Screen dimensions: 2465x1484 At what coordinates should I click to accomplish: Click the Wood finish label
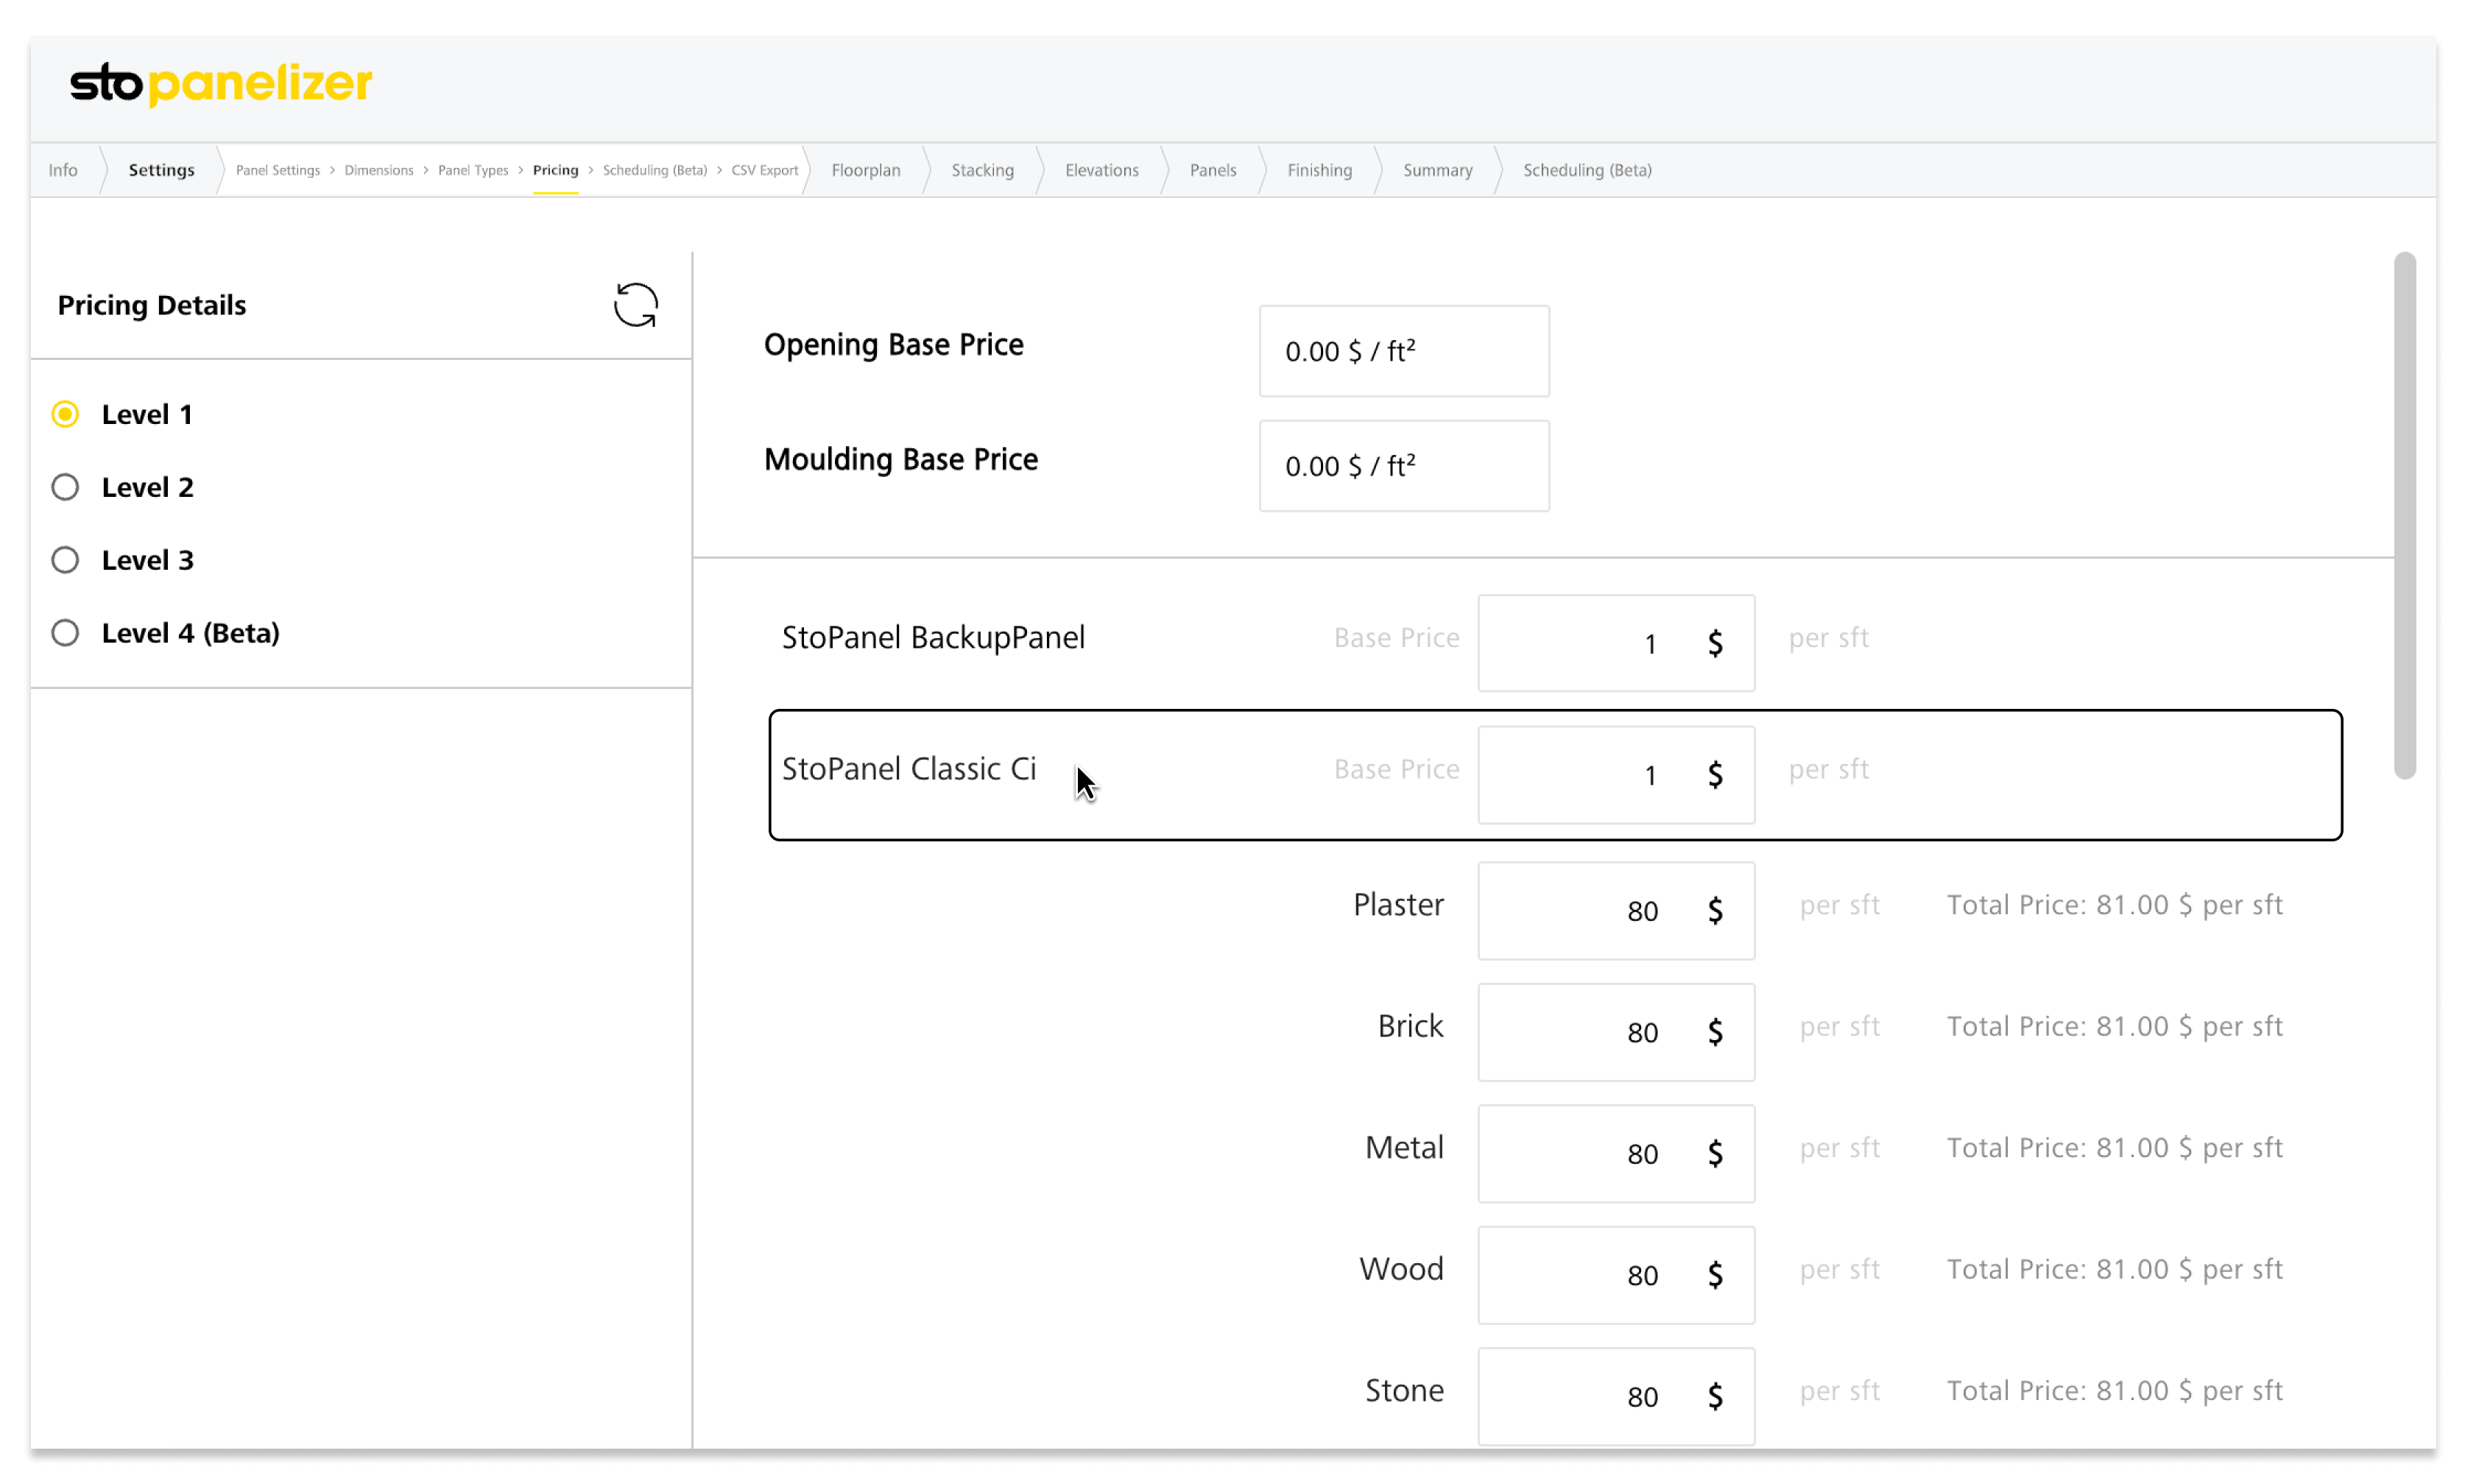[x=1400, y=1269]
